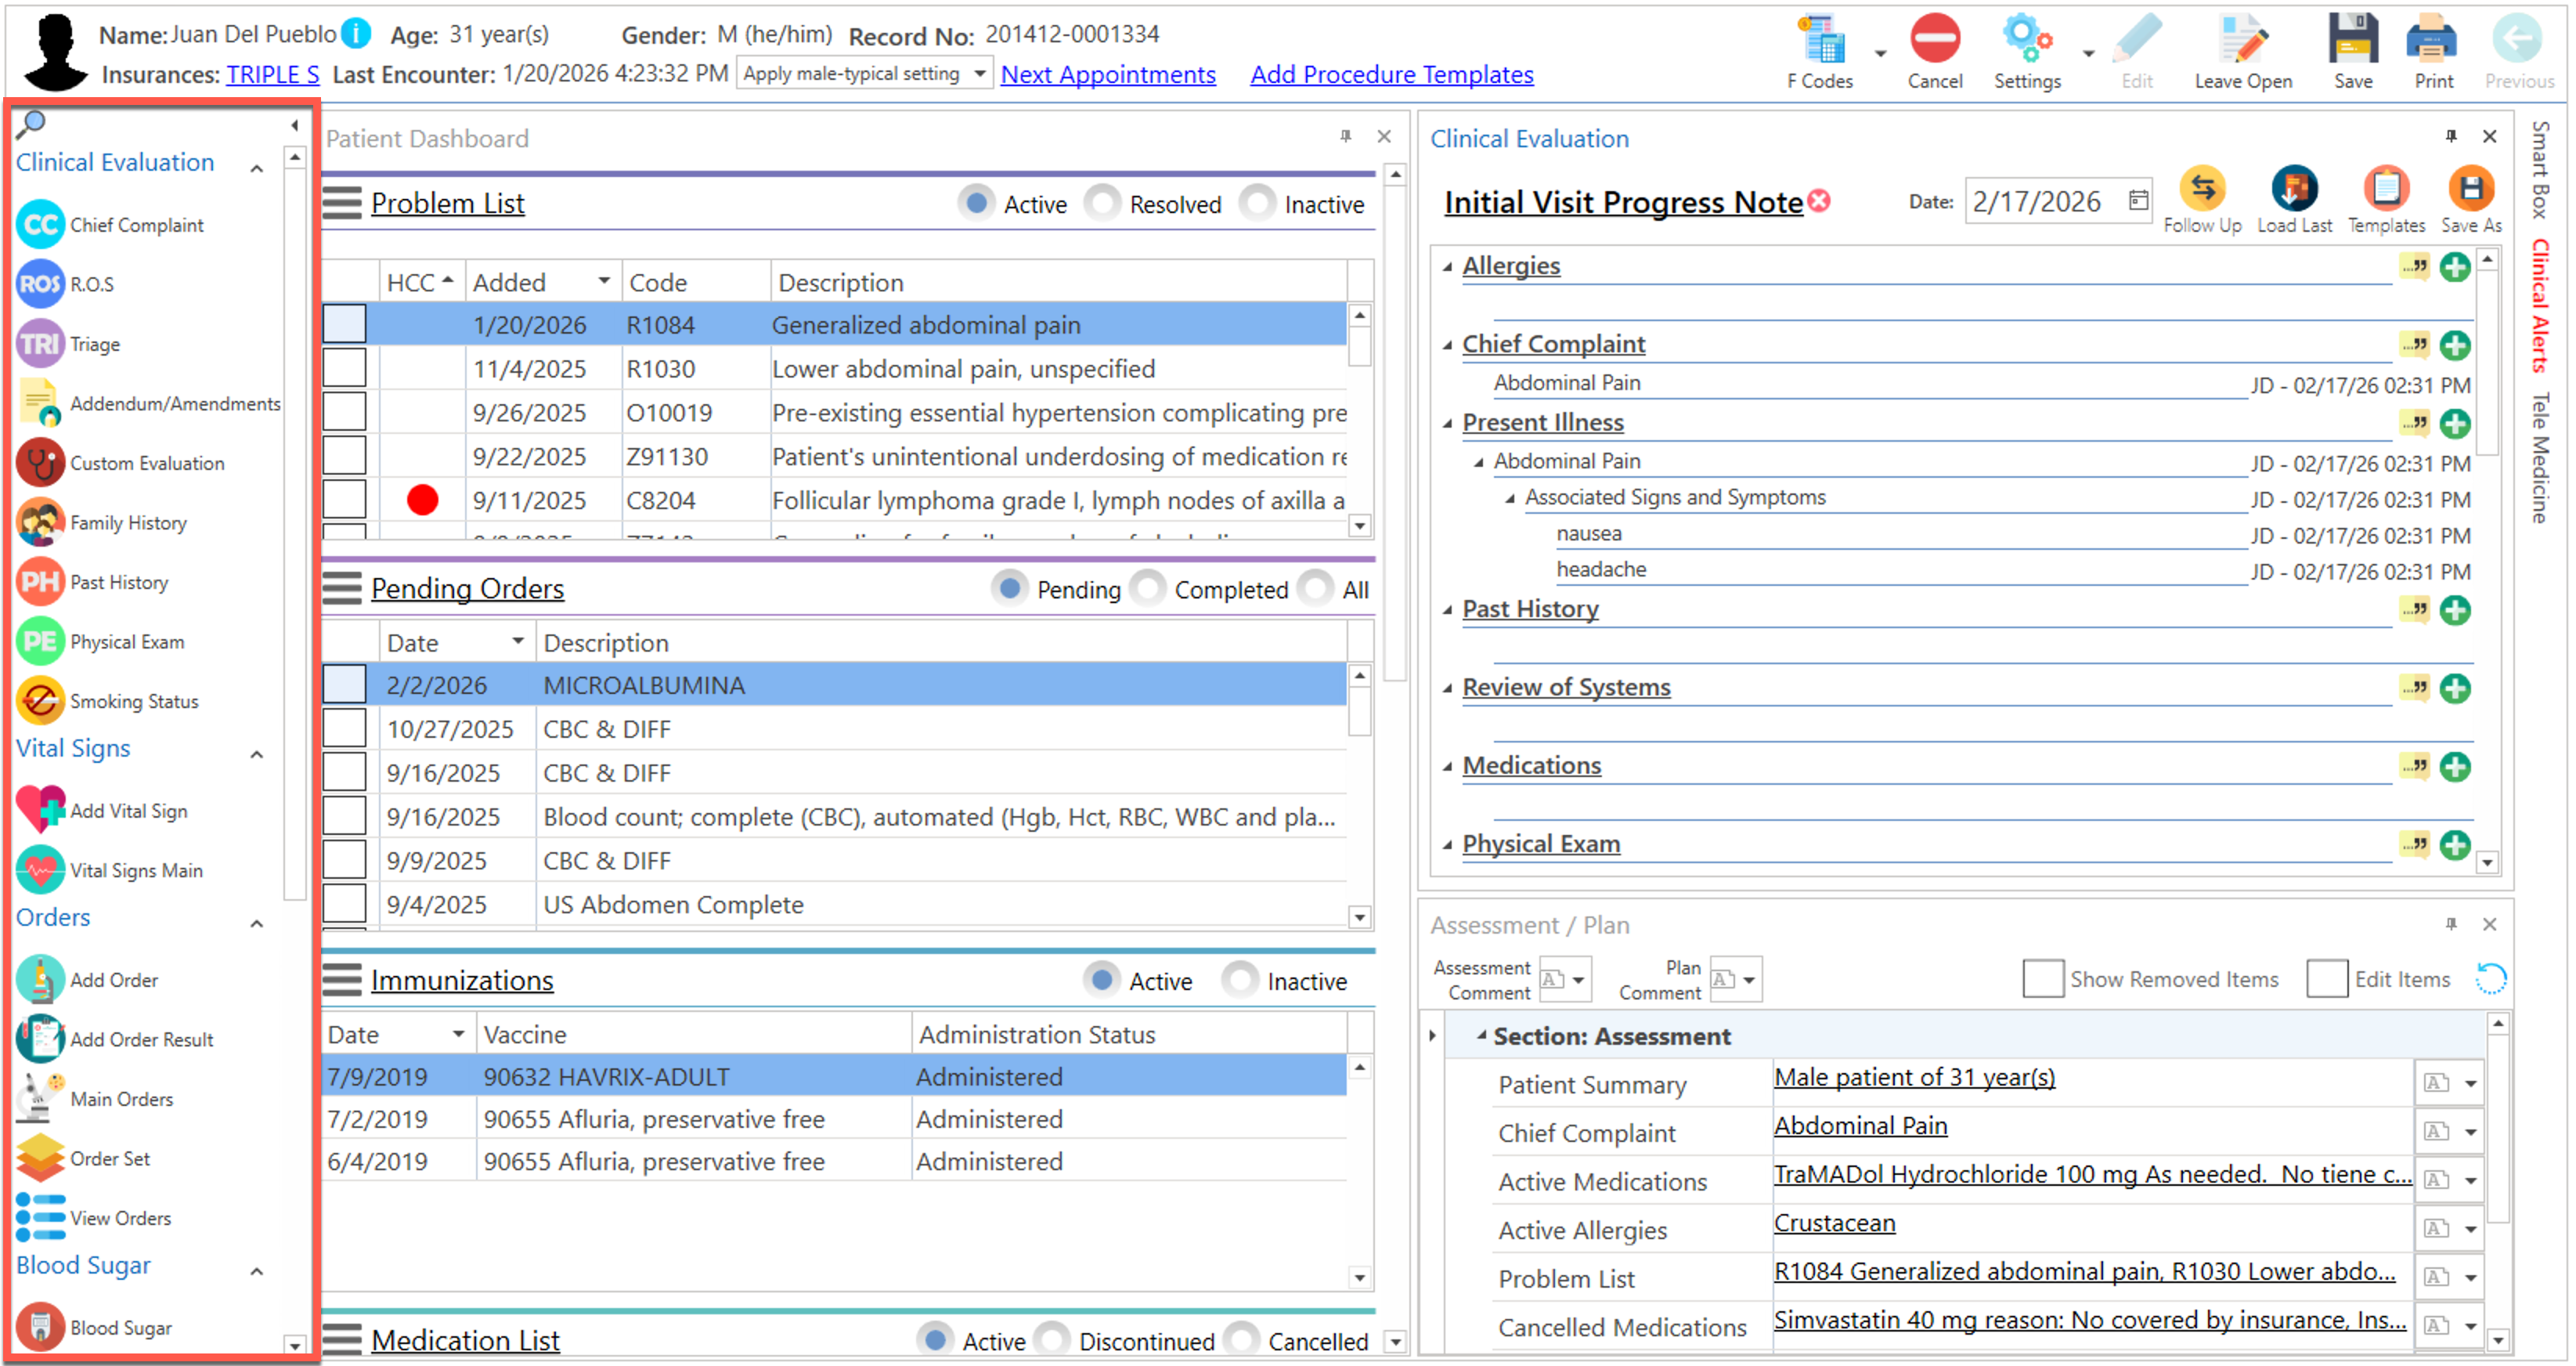Click the visit Date input field
Image resolution: width=2576 pixels, height=1366 pixels.
(x=2040, y=202)
